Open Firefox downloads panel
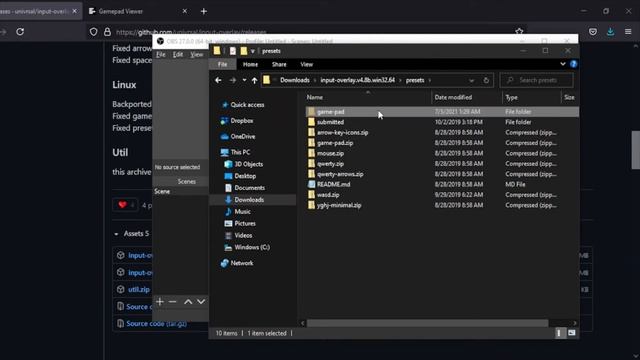The width and height of the screenshot is (640, 360). (x=611, y=32)
